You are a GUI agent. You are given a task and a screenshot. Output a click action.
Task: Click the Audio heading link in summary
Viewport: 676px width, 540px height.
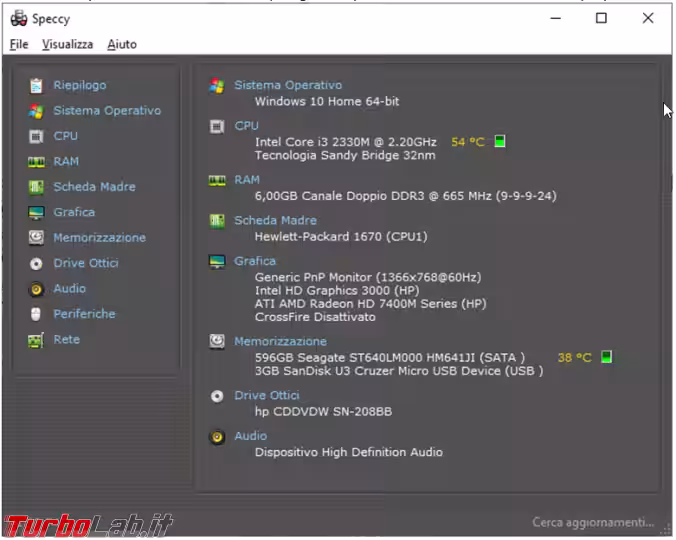point(250,436)
